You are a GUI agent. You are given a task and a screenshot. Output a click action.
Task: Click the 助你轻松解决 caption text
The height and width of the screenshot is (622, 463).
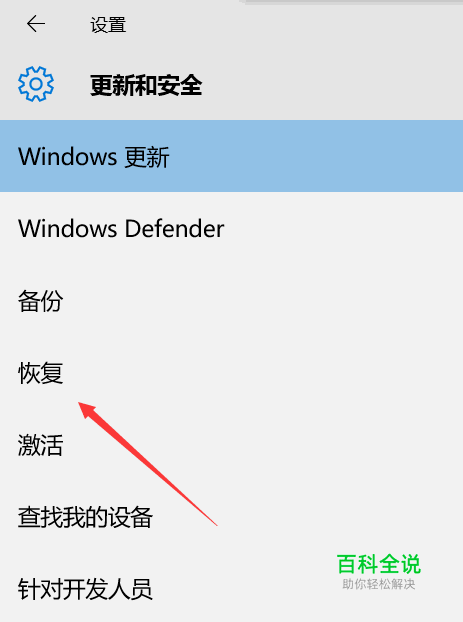tap(378, 584)
